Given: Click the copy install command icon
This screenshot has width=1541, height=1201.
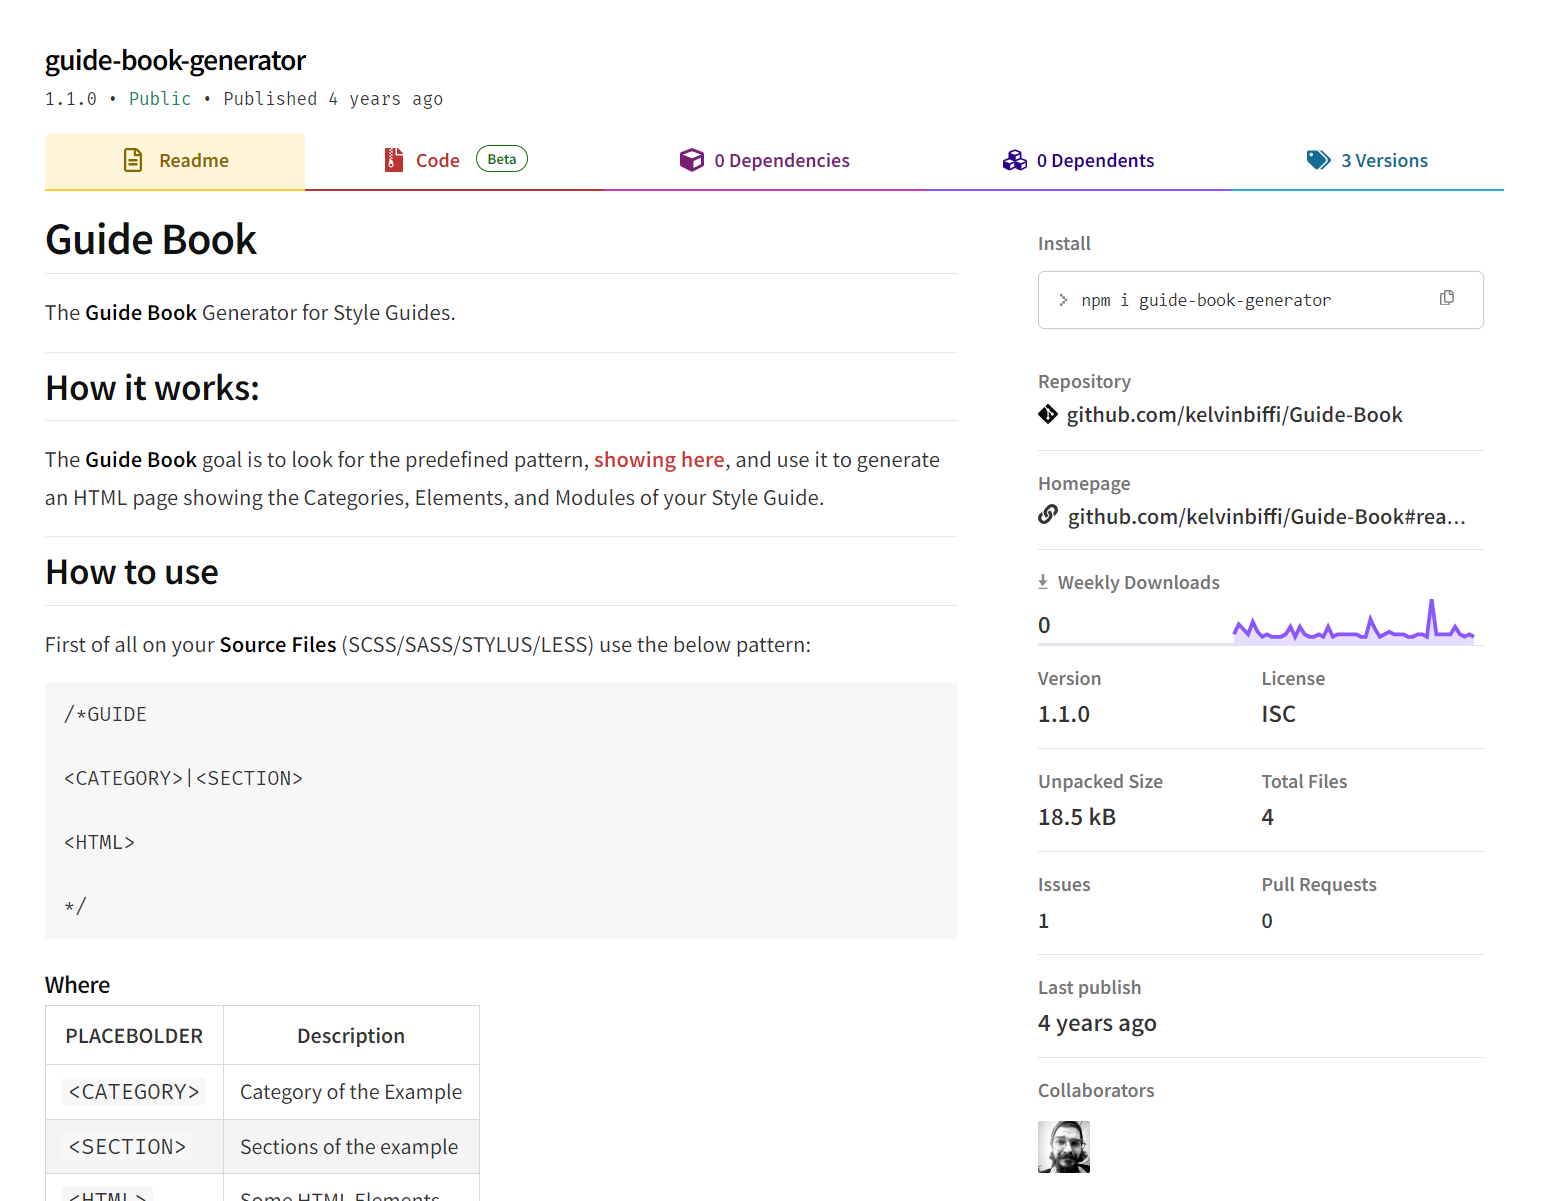Looking at the screenshot, I should [x=1446, y=298].
